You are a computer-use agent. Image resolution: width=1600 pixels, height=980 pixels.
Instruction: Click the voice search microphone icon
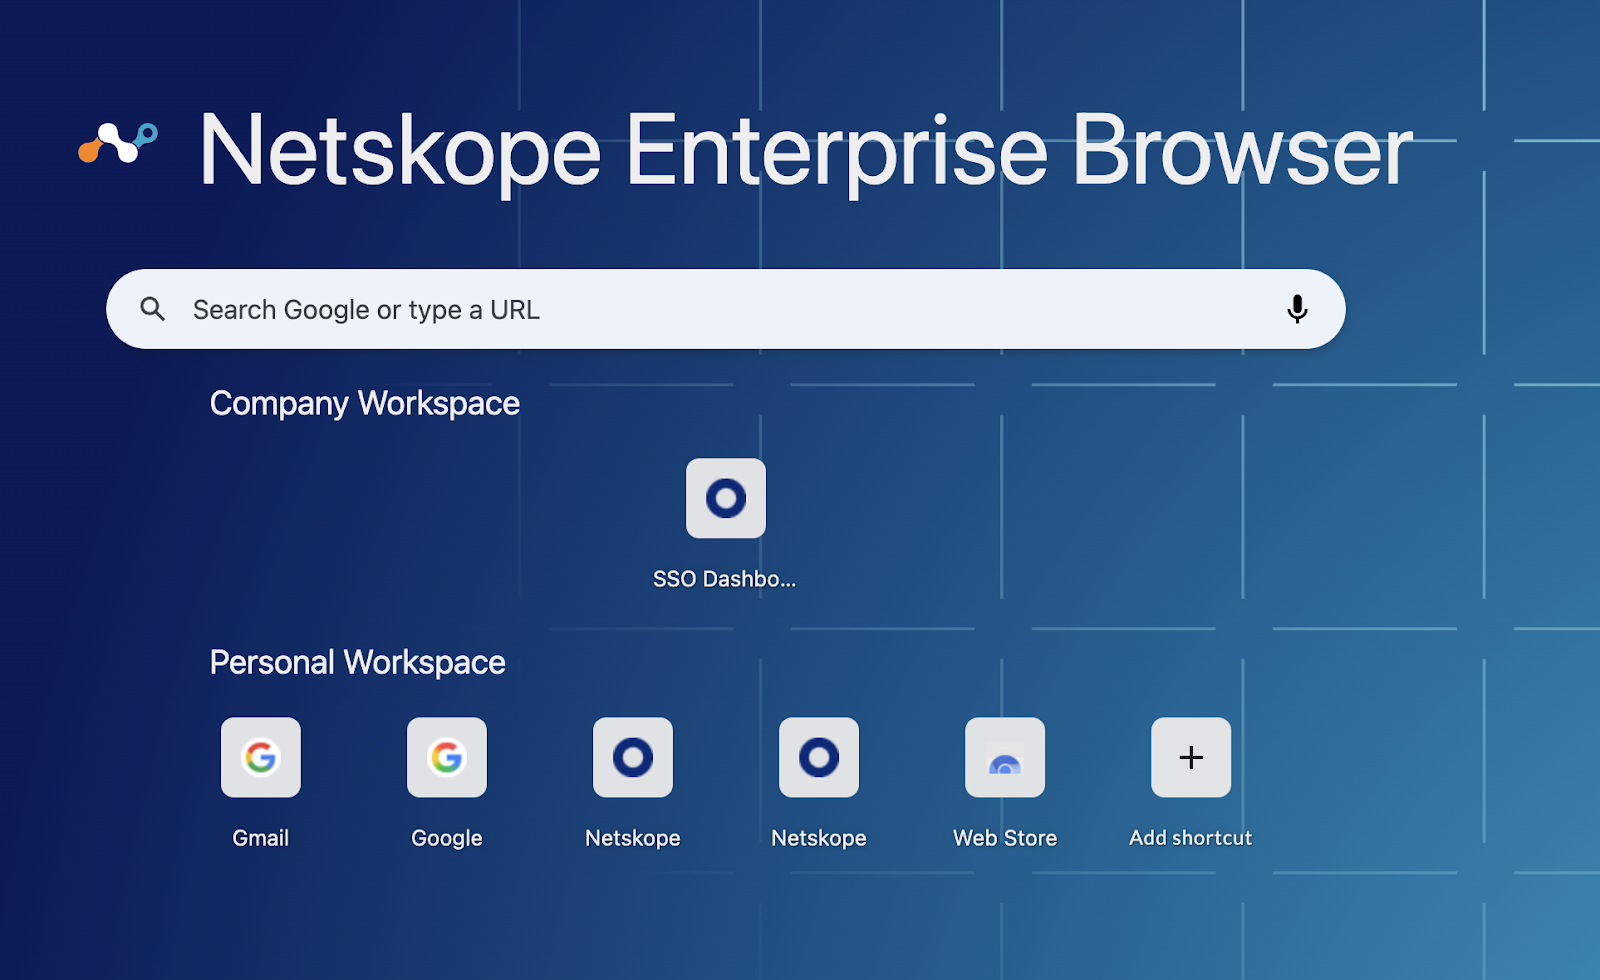click(x=1297, y=309)
